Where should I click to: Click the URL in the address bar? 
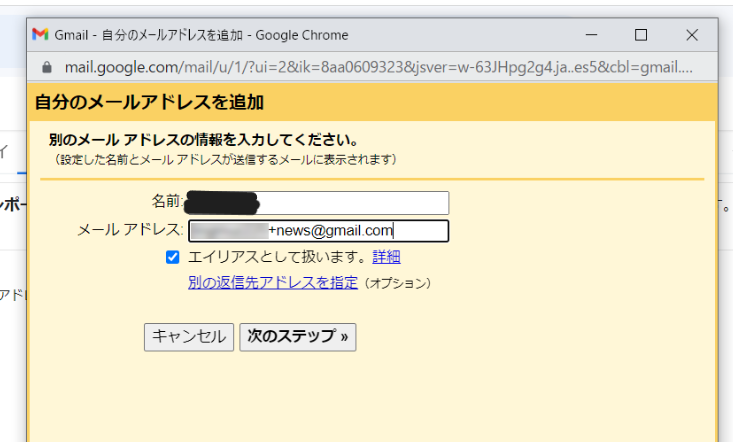coord(378,67)
